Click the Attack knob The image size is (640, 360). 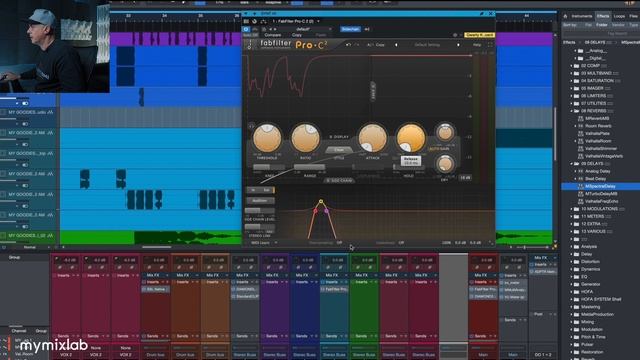tap(372, 138)
